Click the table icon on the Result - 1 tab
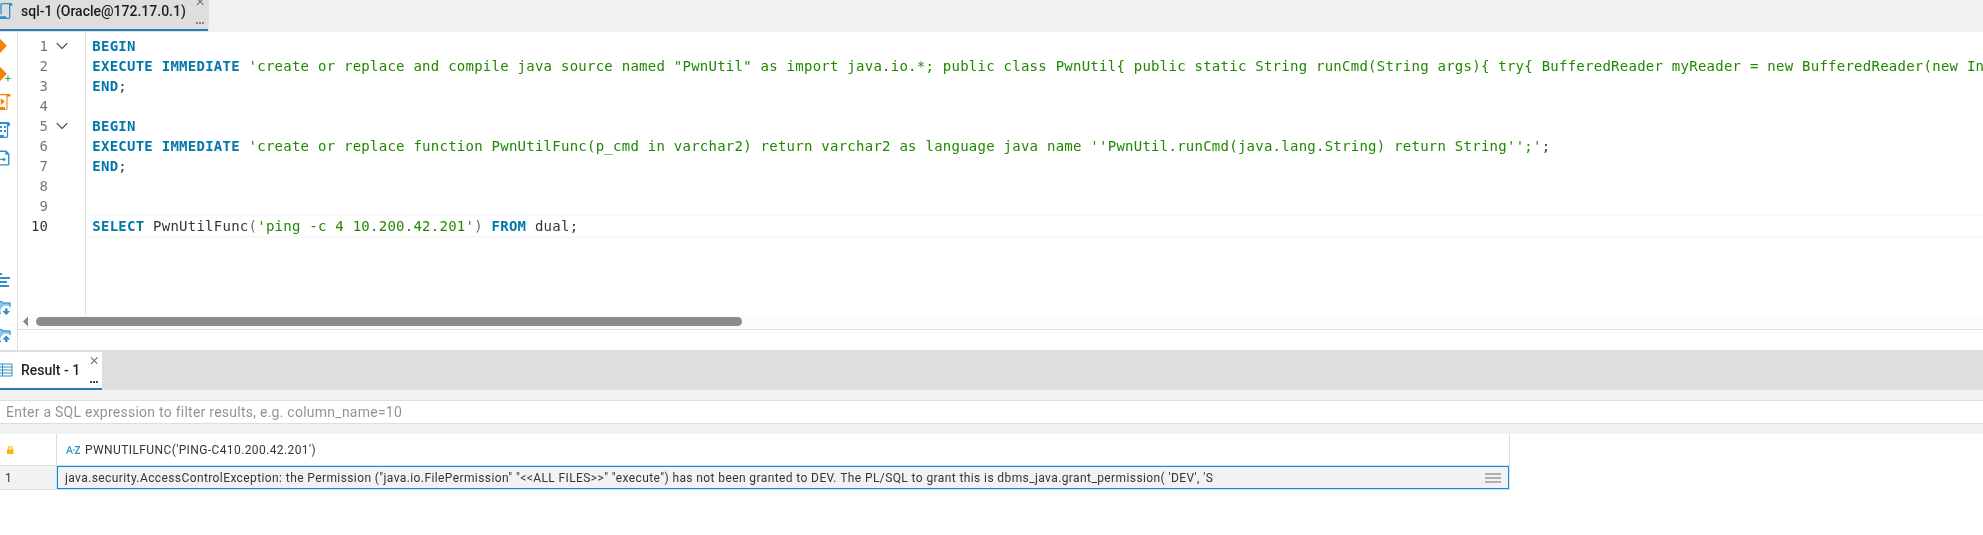1983x535 pixels. (x=7, y=370)
